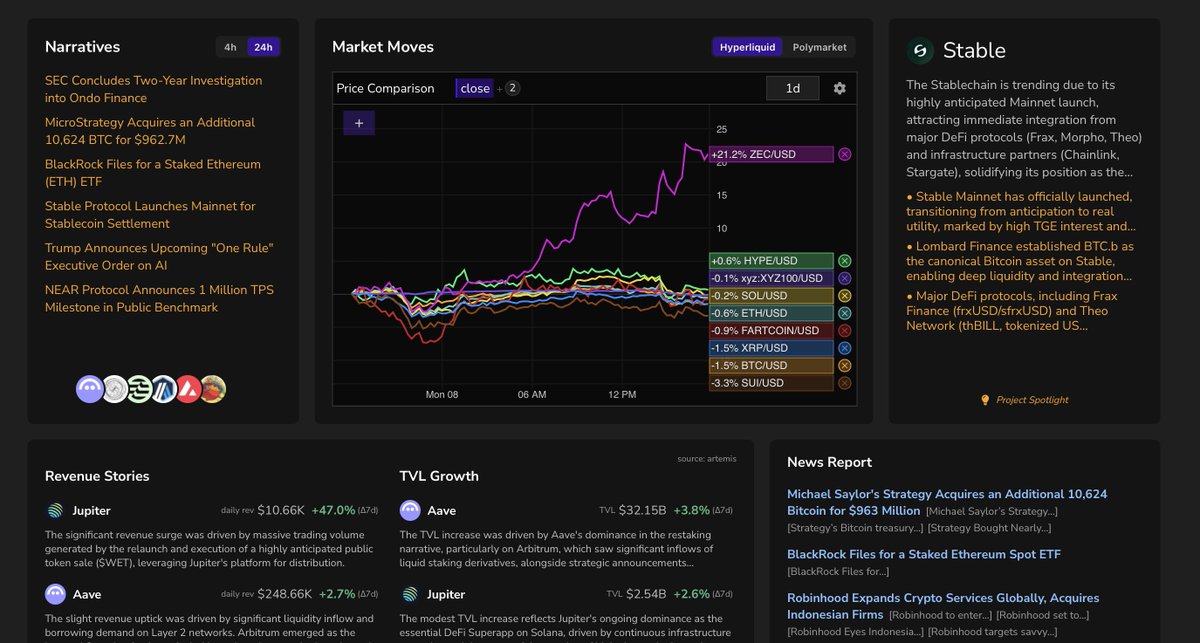1200x643 pixels.
Task: Open MicroStrategy Acquires 10,624 BTC narrative
Action: (150, 131)
